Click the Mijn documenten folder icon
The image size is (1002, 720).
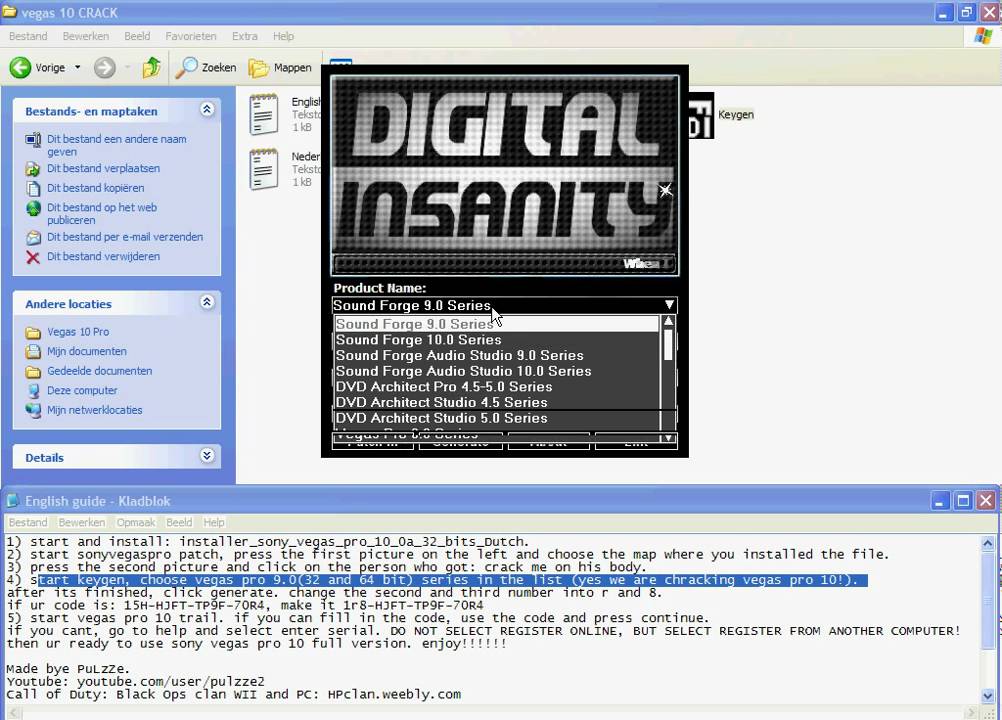click(x=33, y=351)
